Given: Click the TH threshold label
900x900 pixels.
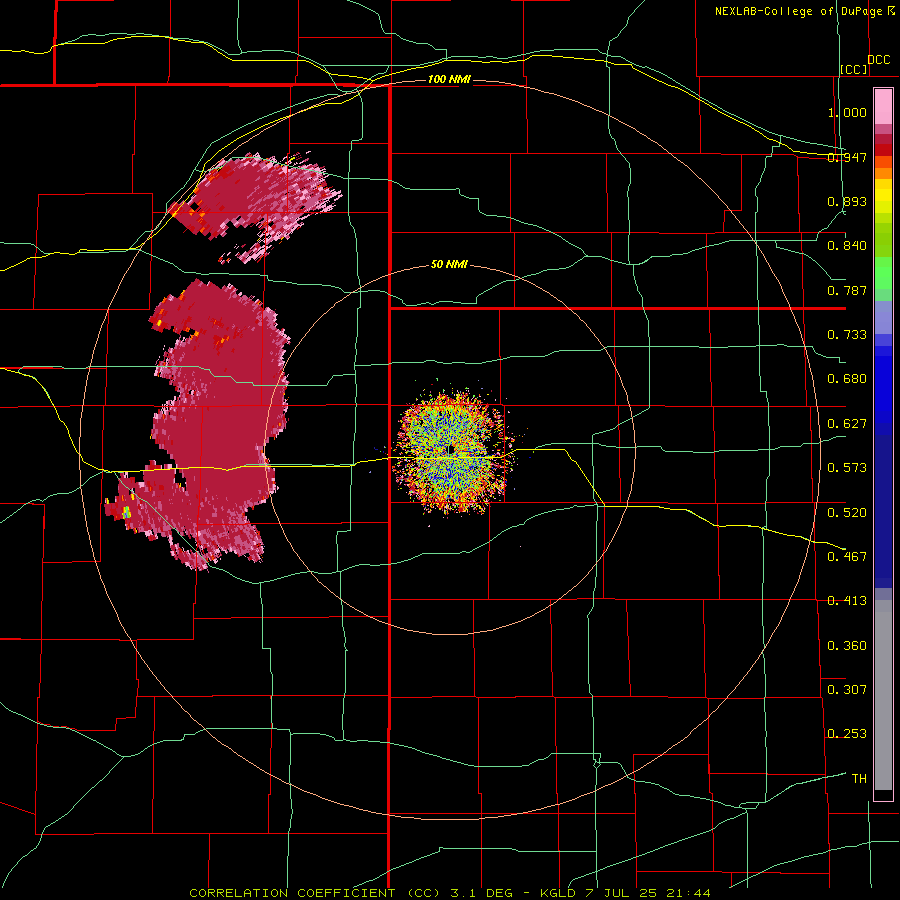Looking at the screenshot, I should pyautogui.click(x=859, y=779).
